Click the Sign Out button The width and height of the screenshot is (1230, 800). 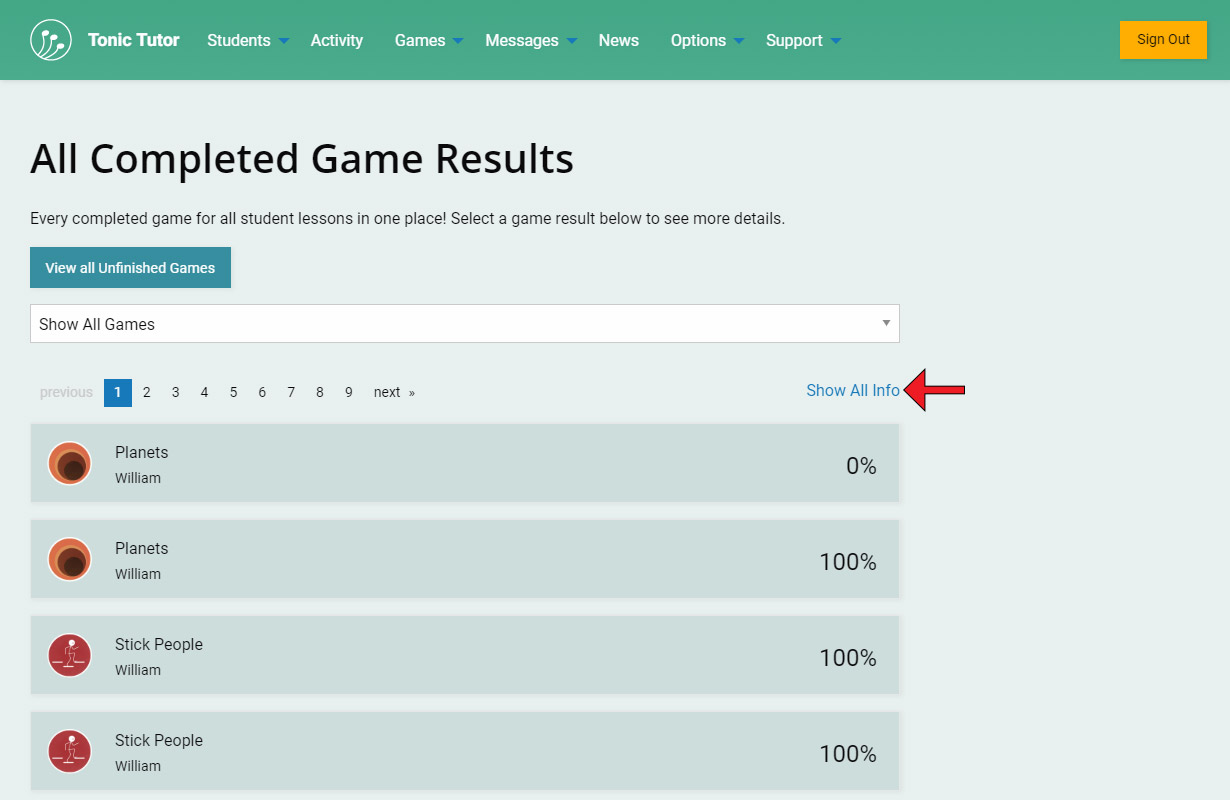pyautogui.click(x=1163, y=40)
